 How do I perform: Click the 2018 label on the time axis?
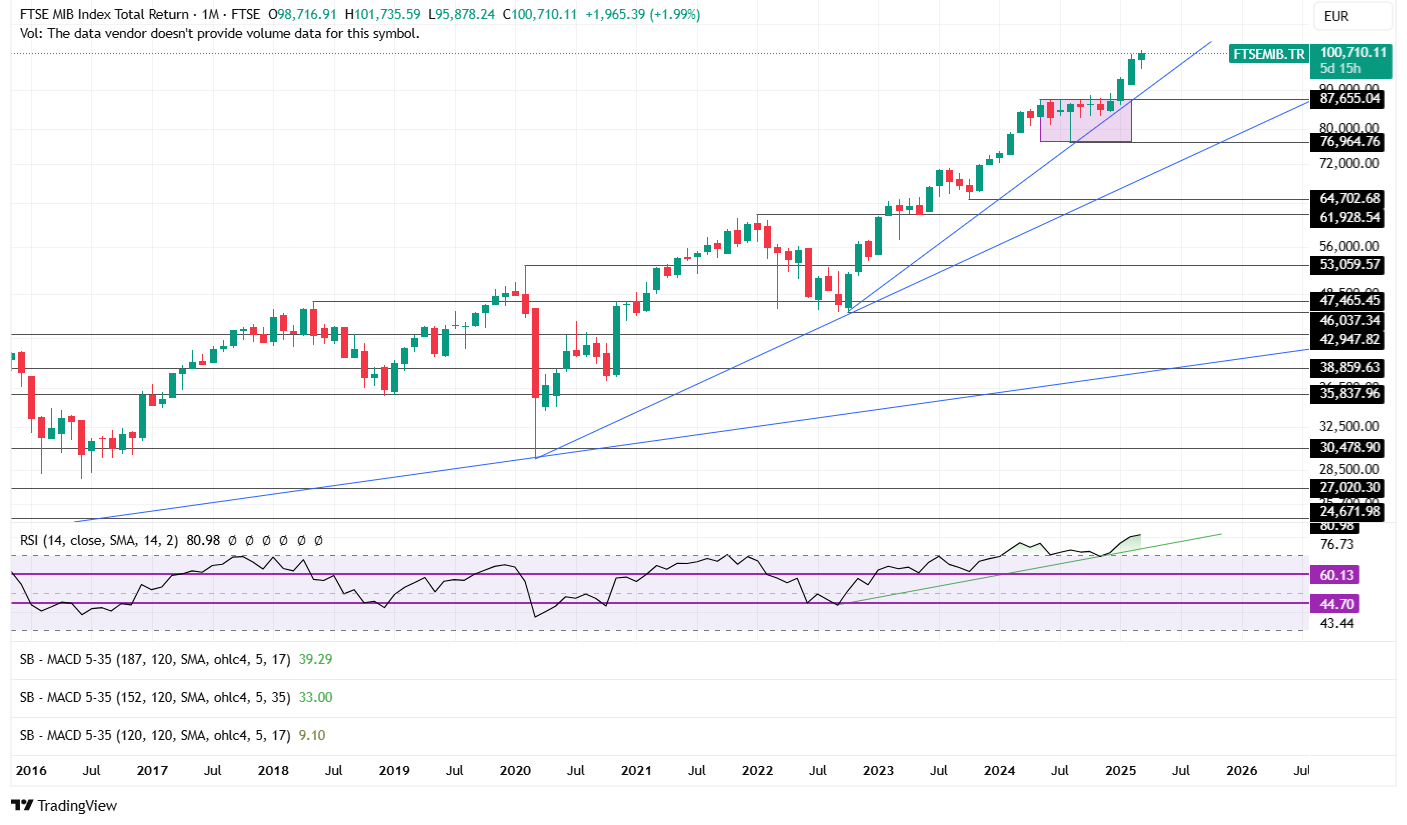[273, 771]
